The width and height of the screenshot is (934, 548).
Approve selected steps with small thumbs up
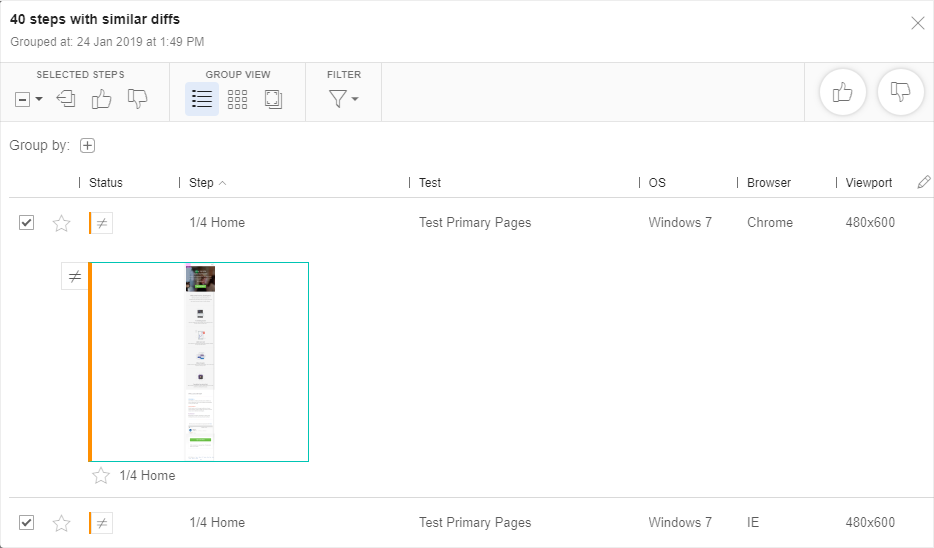click(x=102, y=99)
